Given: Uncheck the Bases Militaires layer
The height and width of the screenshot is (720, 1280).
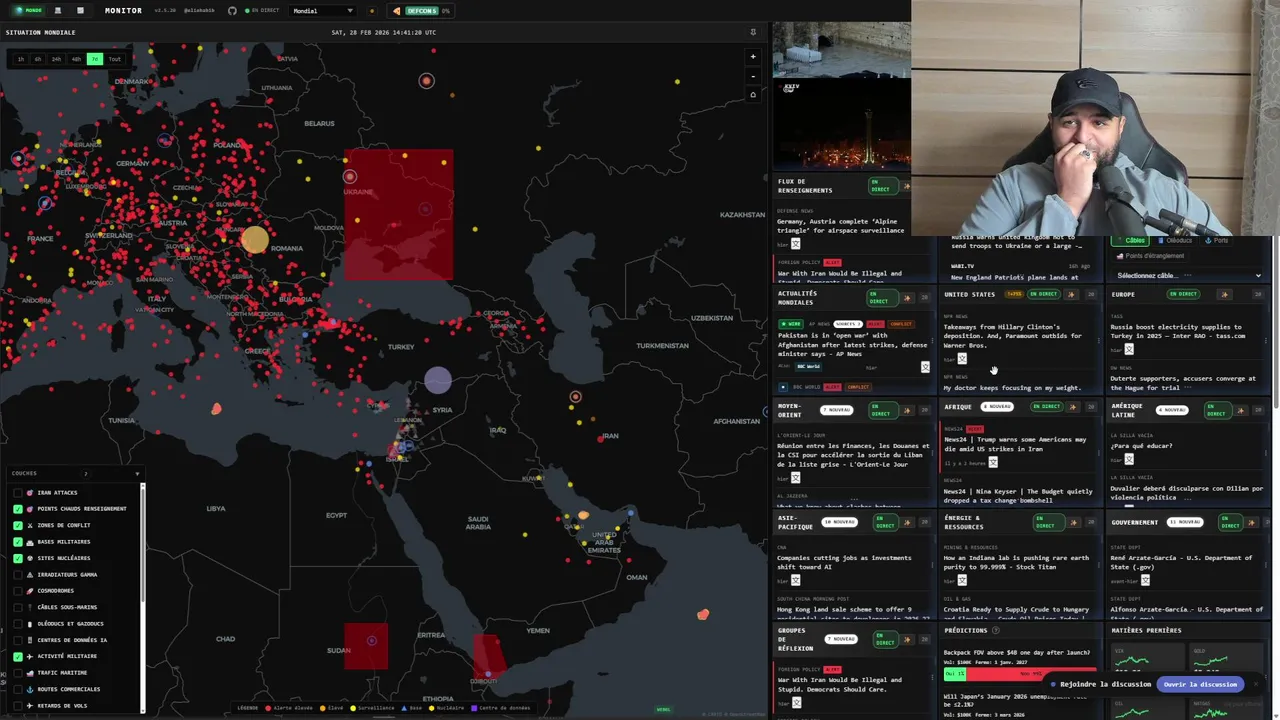Looking at the screenshot, I should pyautogui.click(x=18, y=541).
